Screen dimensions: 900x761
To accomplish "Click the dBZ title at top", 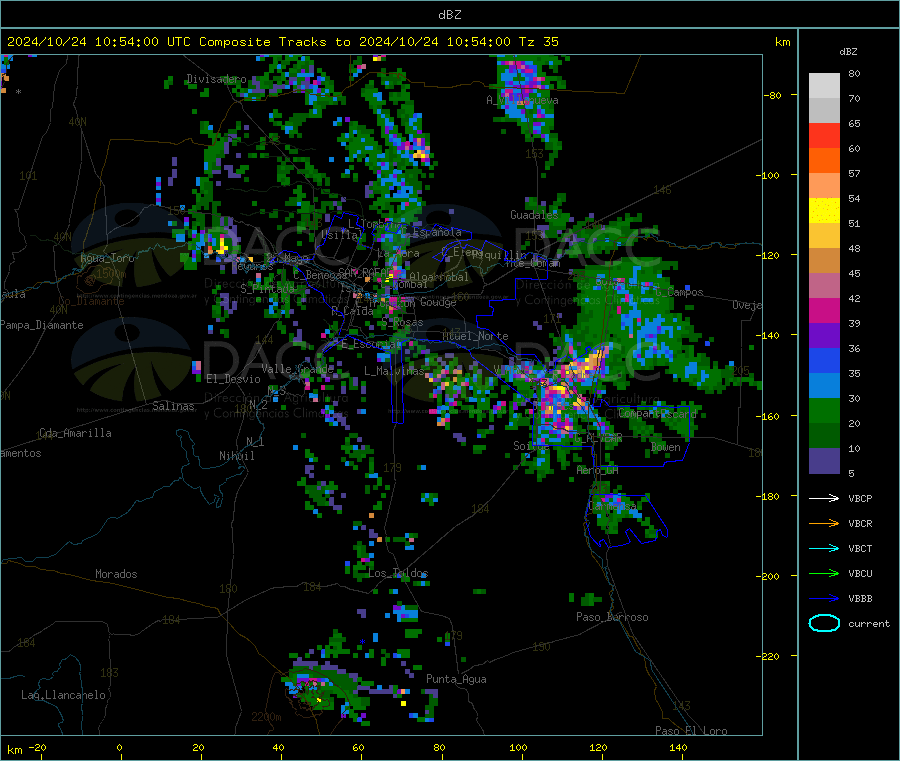I will point(449,14).
